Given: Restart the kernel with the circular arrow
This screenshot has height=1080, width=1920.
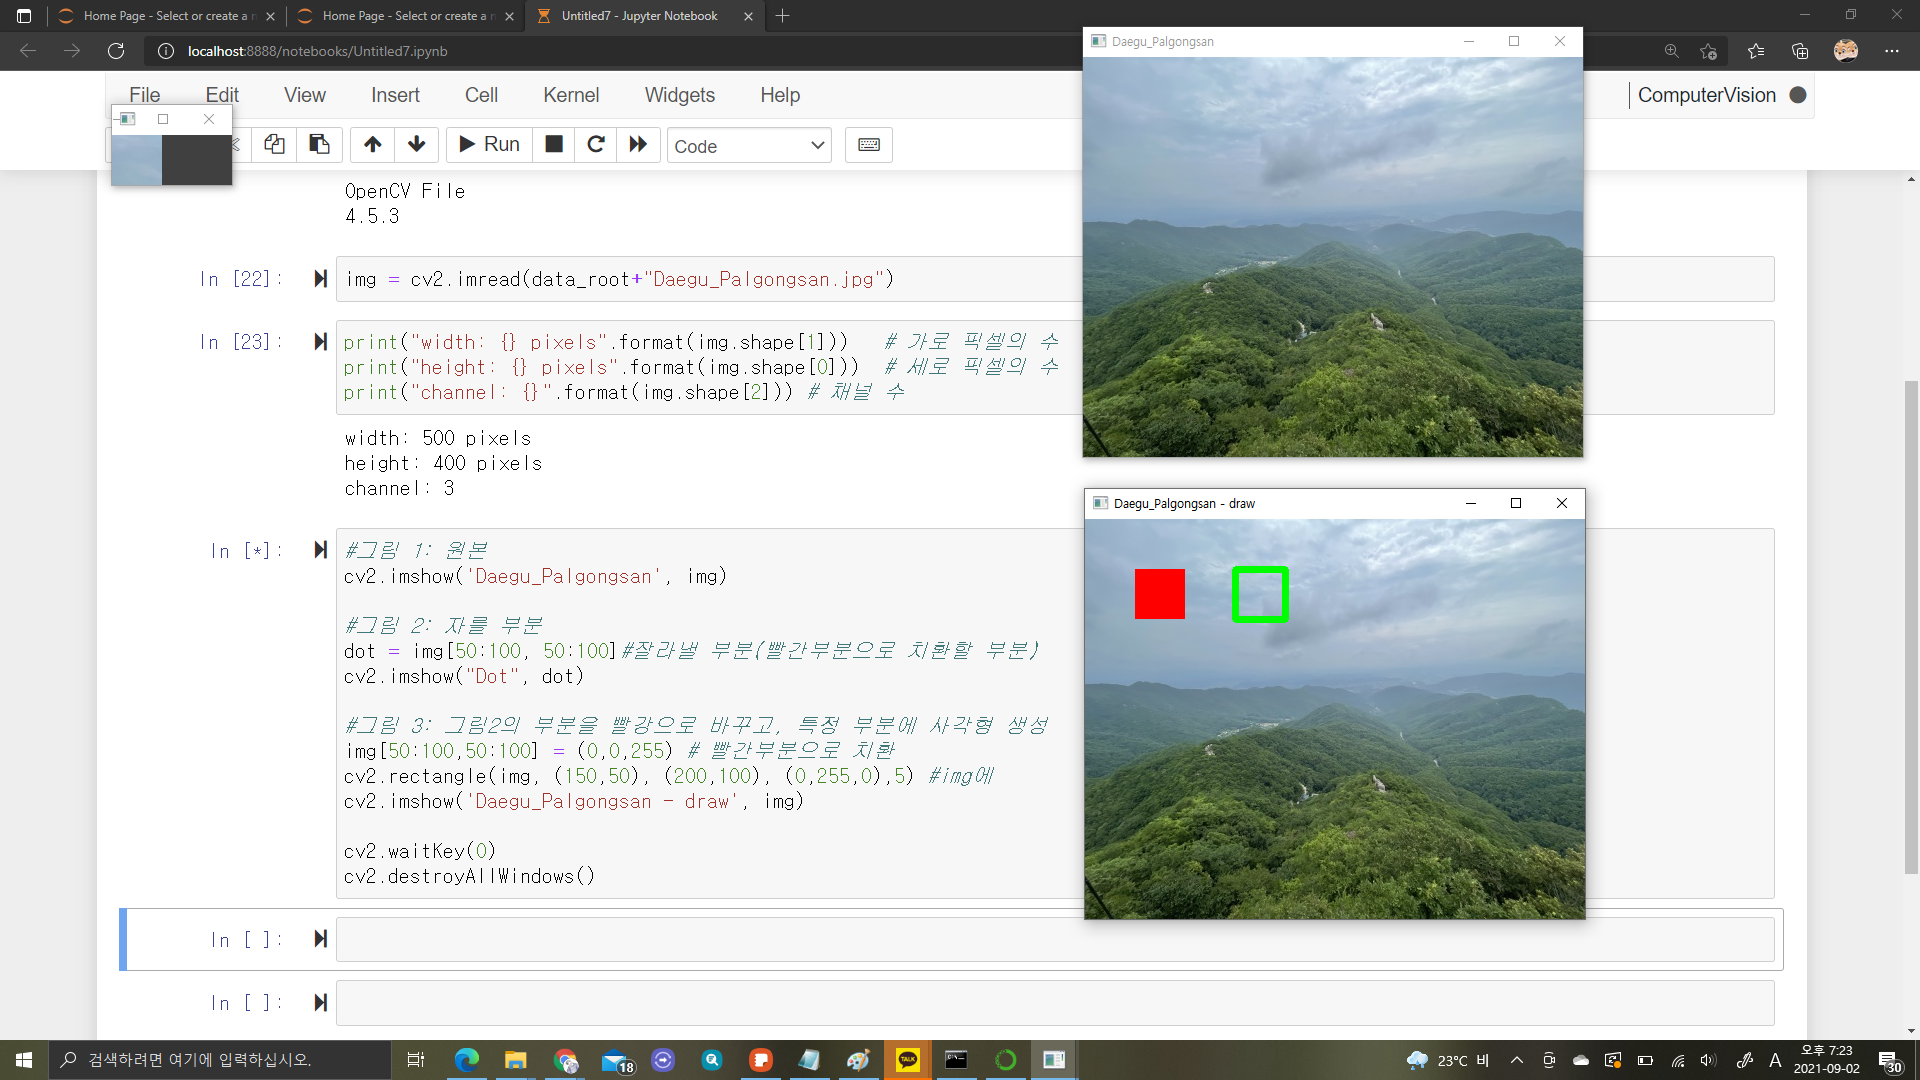Looking at the screenshot, I should coord(596,145).
